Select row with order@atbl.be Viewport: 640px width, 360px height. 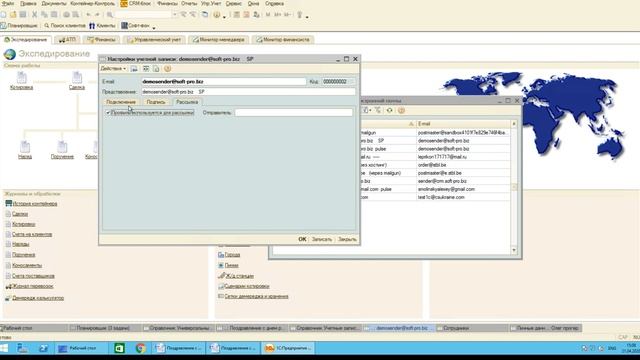coord(436,165)
